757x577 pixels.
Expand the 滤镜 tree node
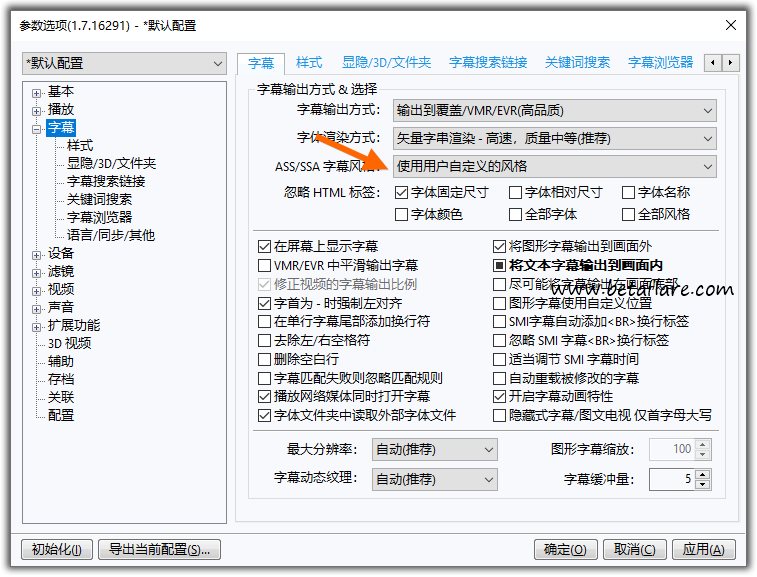(37, 272)
